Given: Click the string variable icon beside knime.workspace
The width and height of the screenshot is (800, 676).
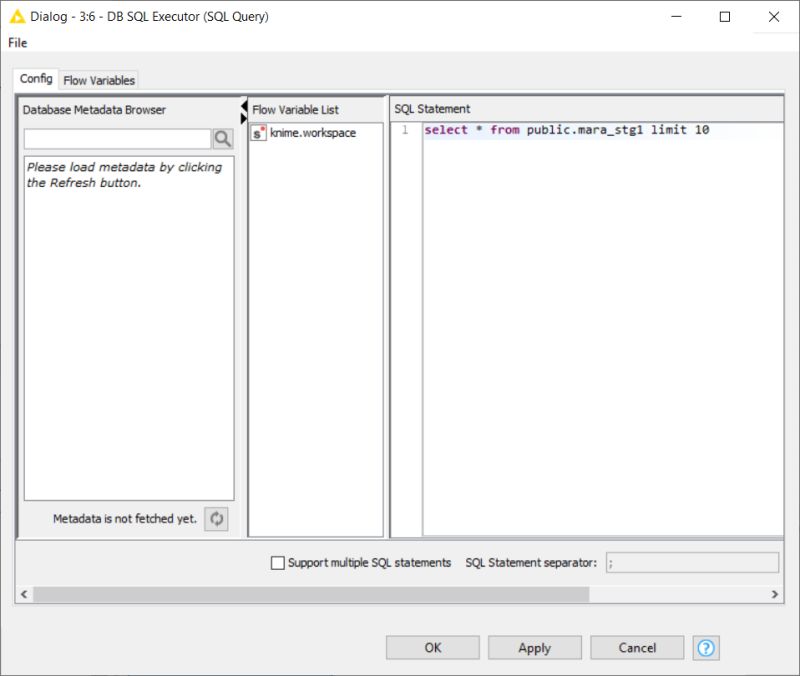Looking at the screenshot, I should 257,132.
